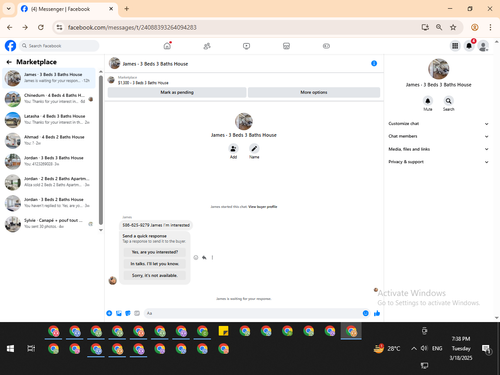Search in conversation with magnifier icon
The height and width of the screenshot is (375, 500).
click(448, 101)
